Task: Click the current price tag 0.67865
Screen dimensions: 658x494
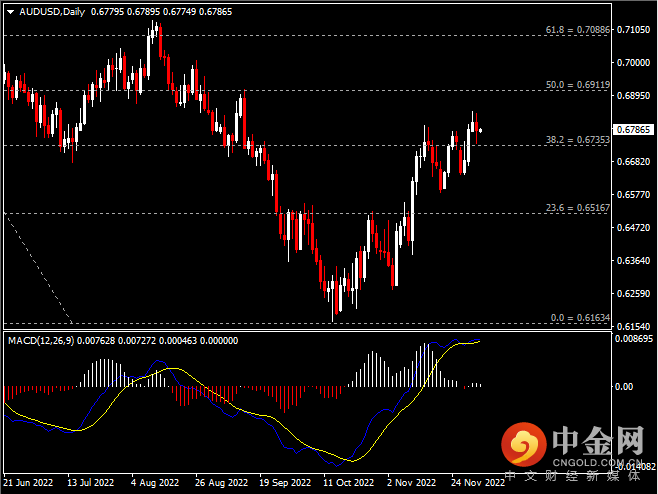Action: tap(633, 130)
